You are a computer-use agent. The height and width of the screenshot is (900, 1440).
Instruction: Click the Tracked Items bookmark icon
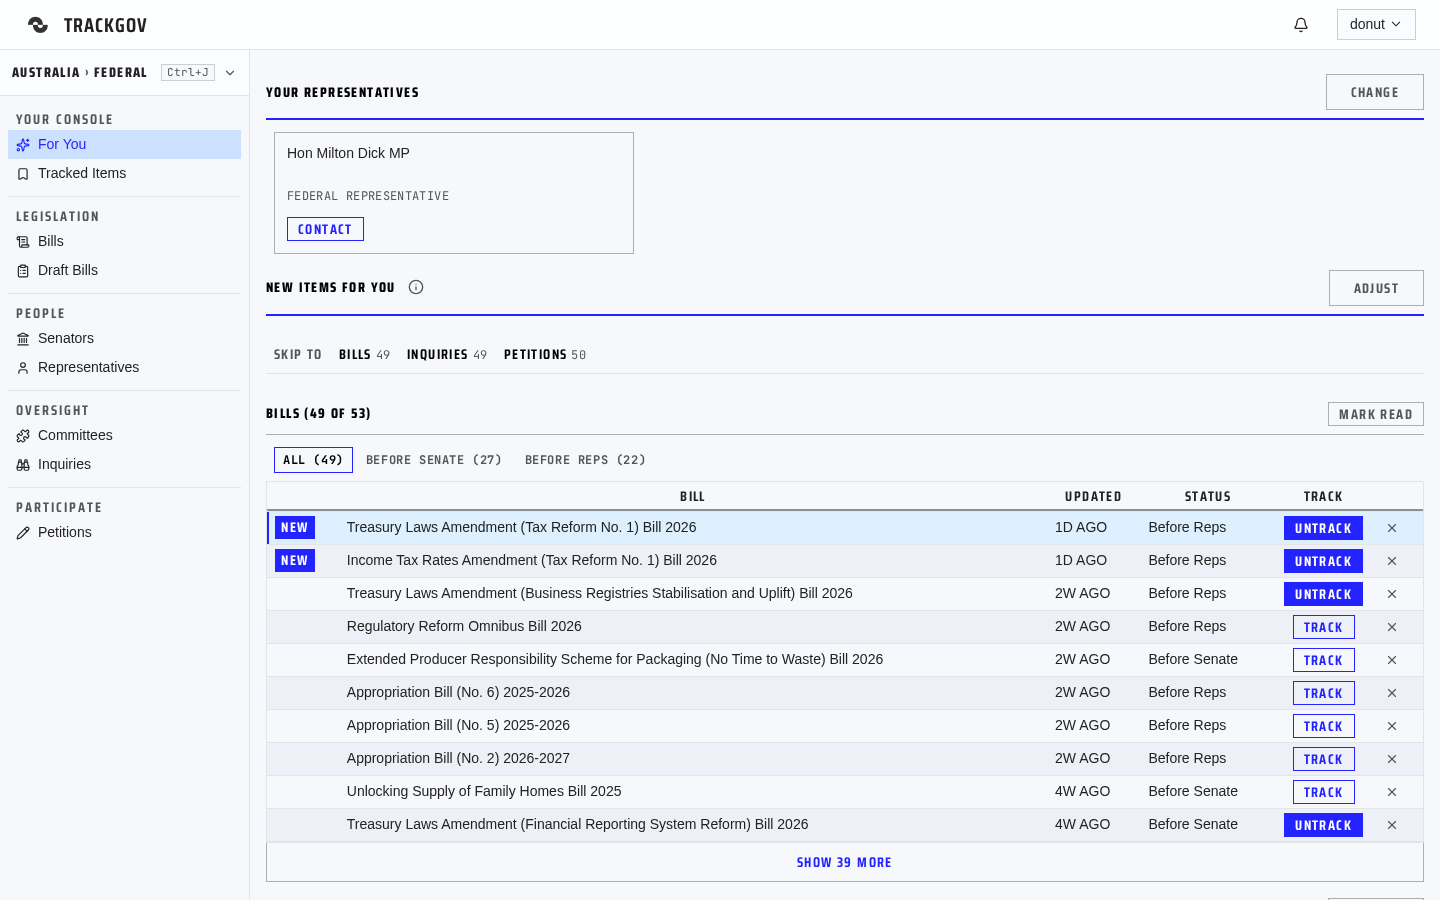[23, 174]
